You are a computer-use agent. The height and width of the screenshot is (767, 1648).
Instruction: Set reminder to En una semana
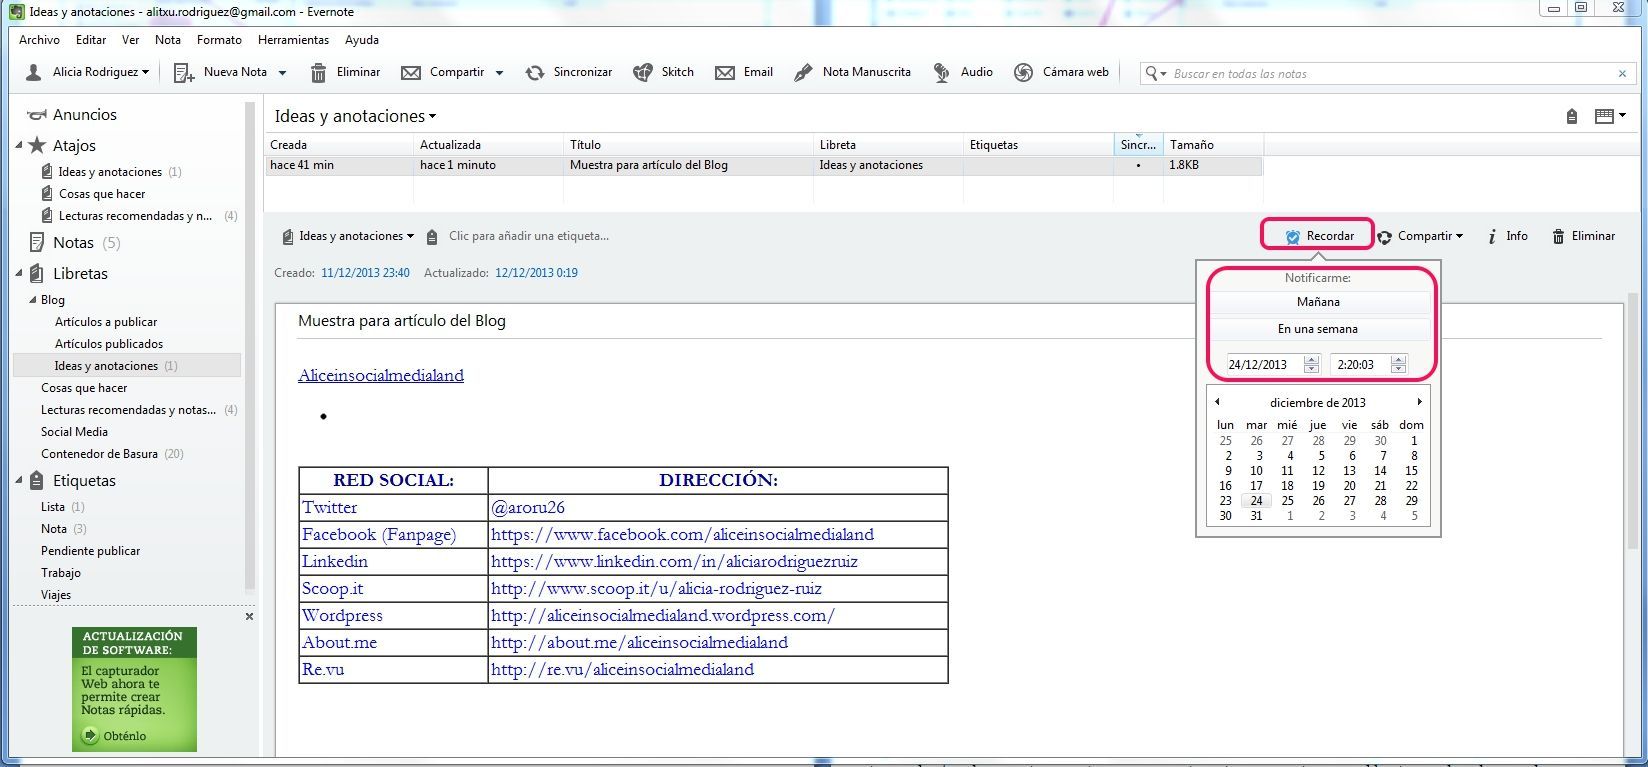1318,329
